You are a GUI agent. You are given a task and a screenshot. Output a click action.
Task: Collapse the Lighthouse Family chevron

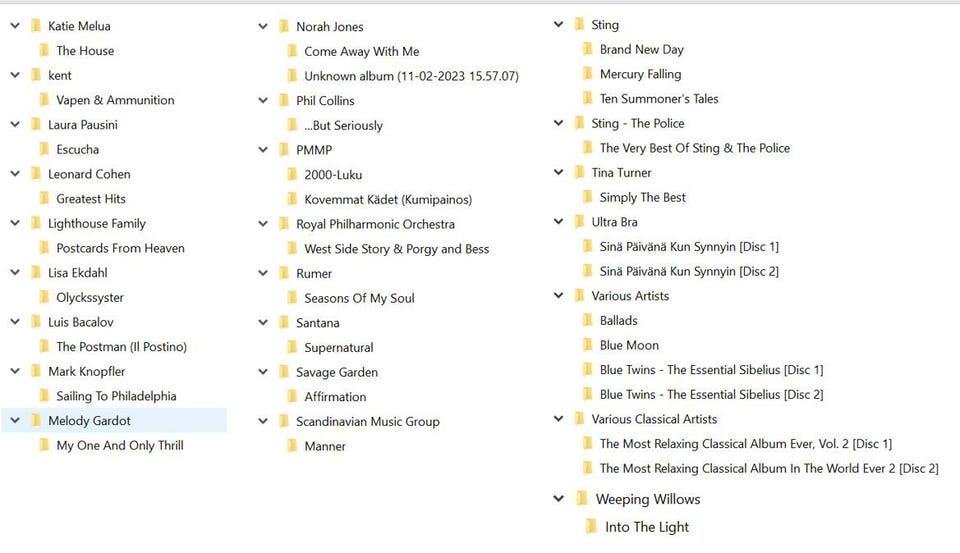[x=15, y=223]
